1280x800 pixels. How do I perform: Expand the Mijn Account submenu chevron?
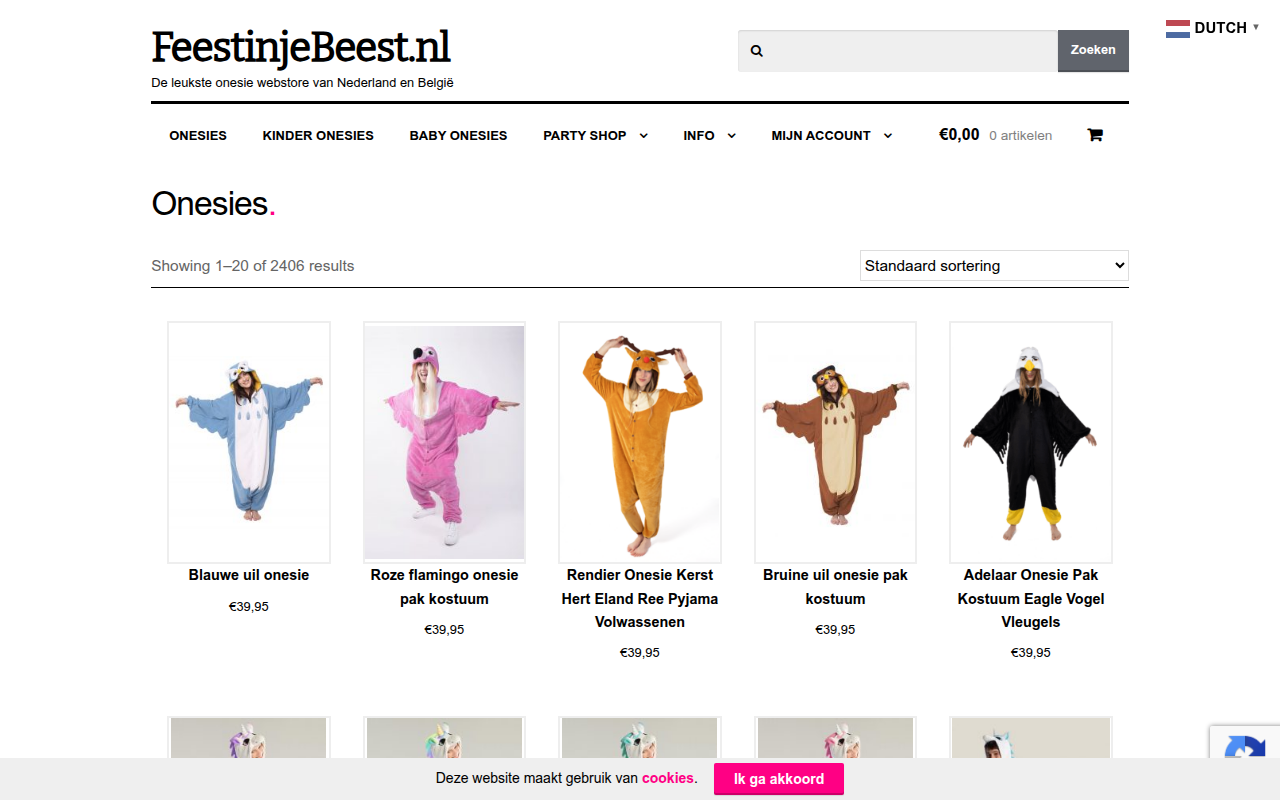coord(887,136)
